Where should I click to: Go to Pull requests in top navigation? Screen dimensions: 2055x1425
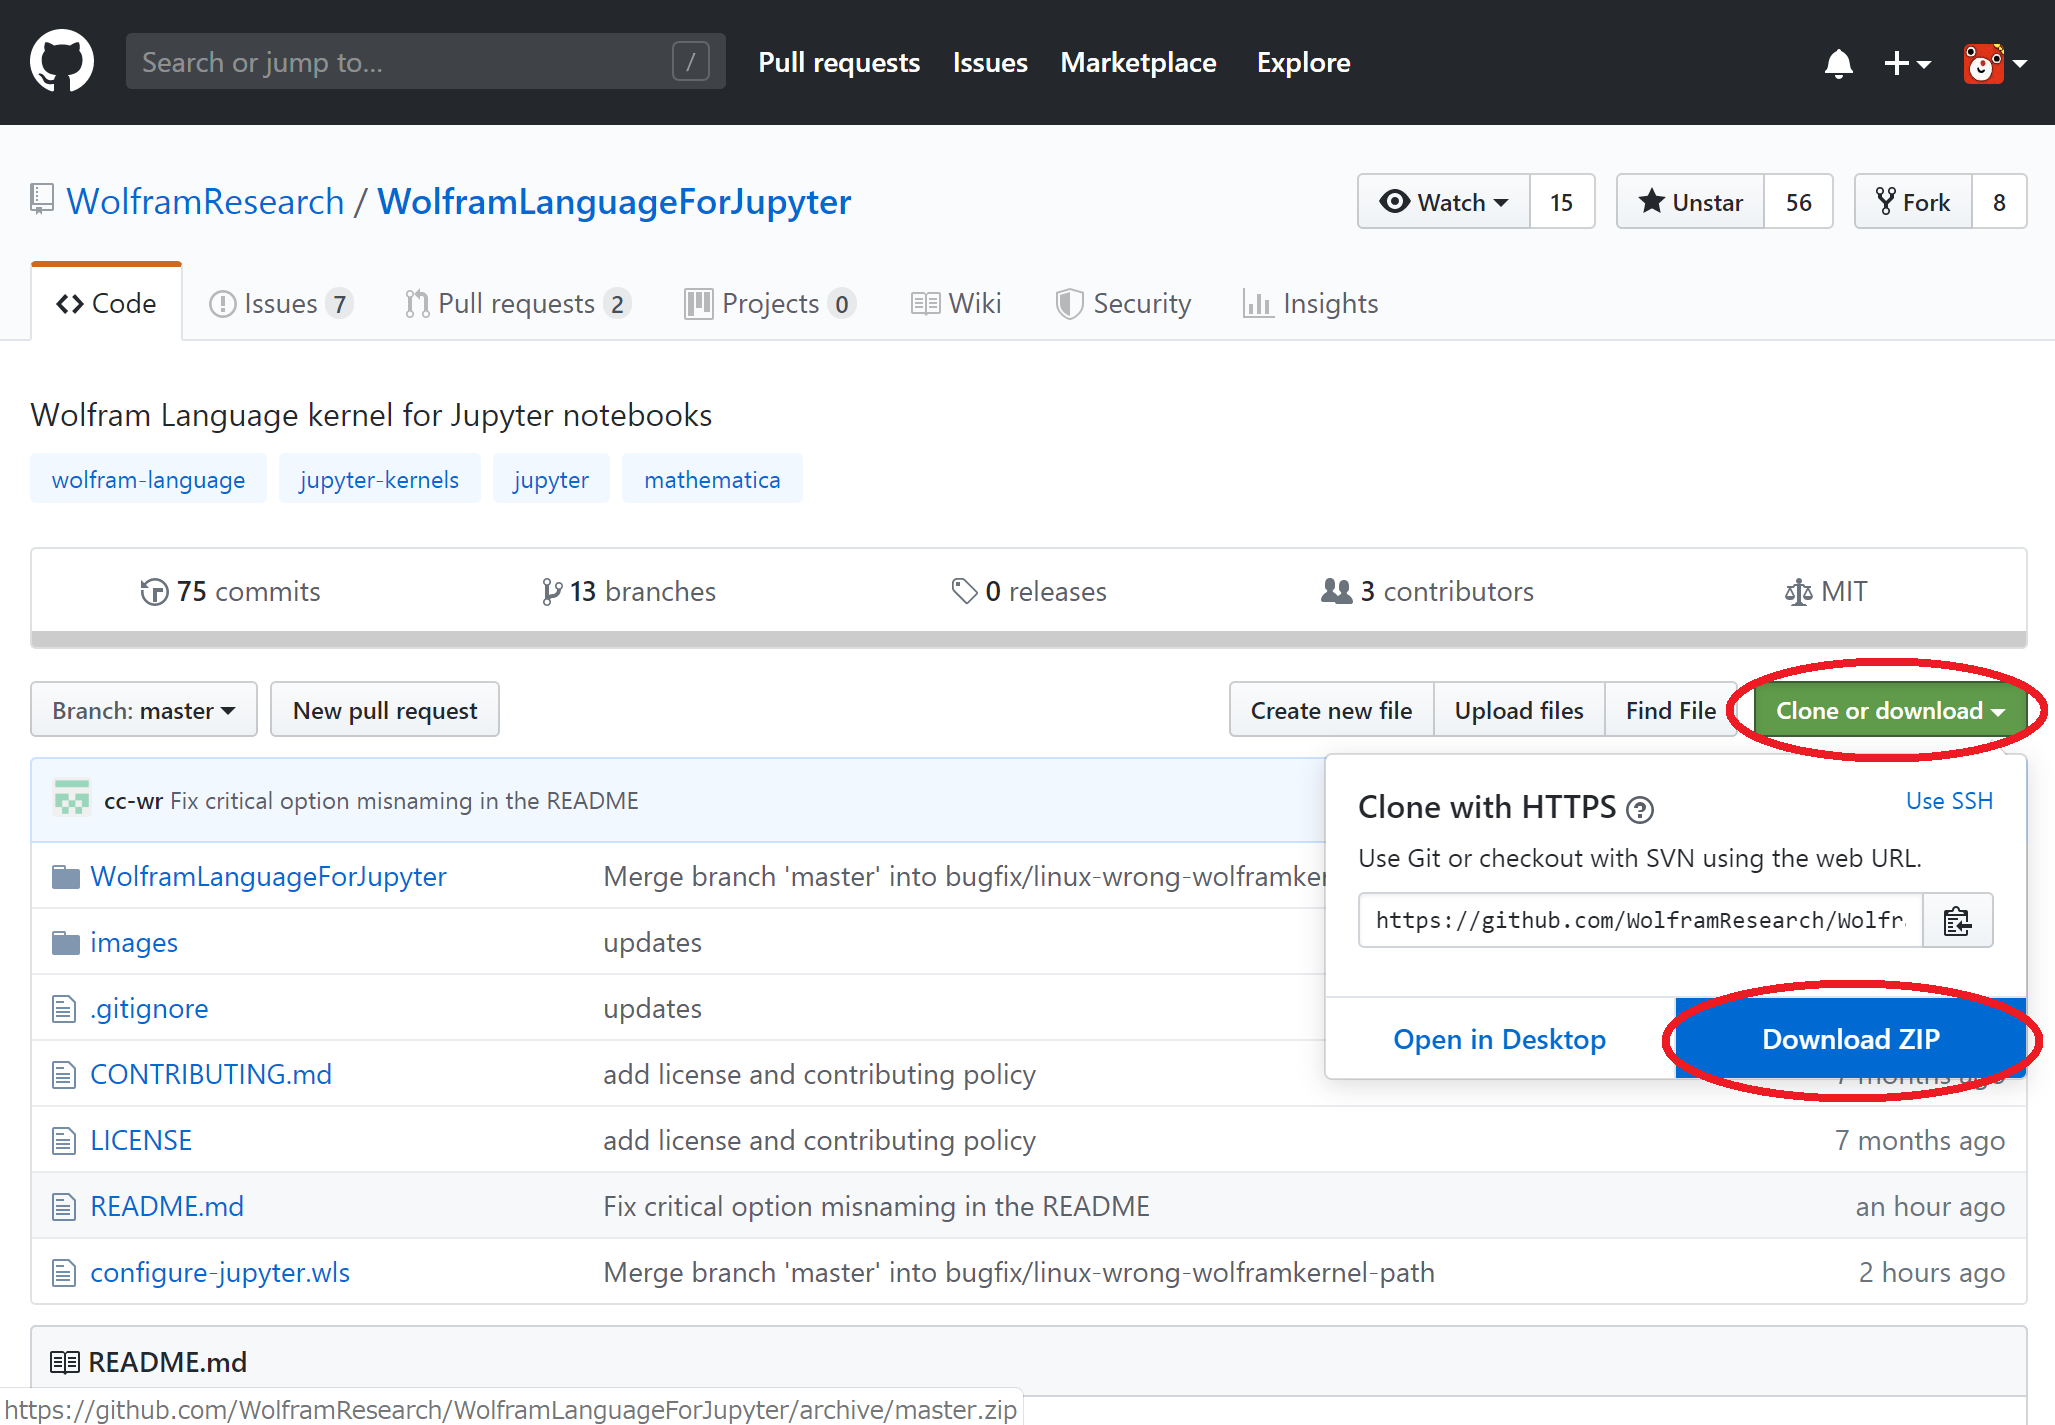point(838,62)
